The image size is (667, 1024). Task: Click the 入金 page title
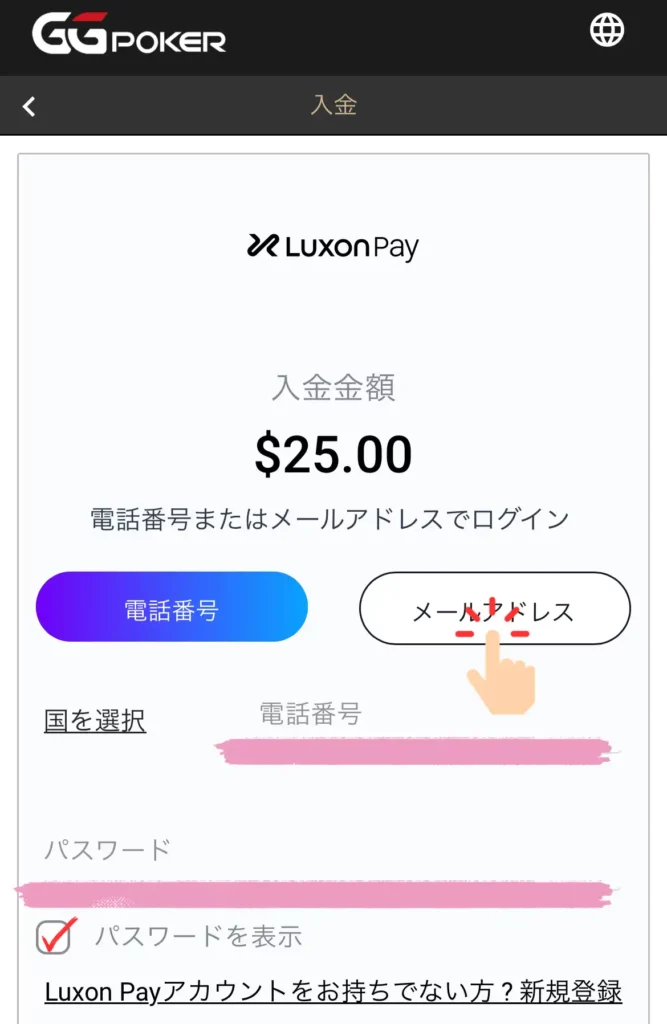pyautogui.click(x=334, y=105)
